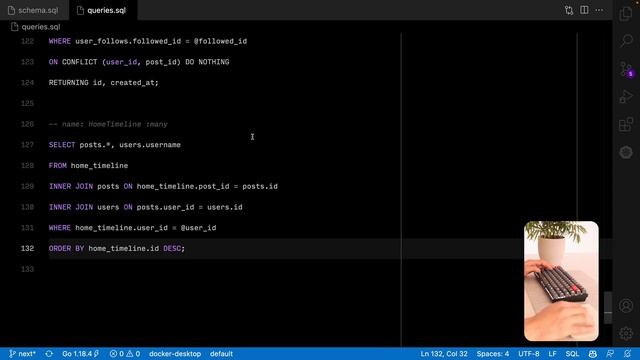Open the Explorer view icon
The width and height of the screenshot is (640, 360).
tap(626, 13)
